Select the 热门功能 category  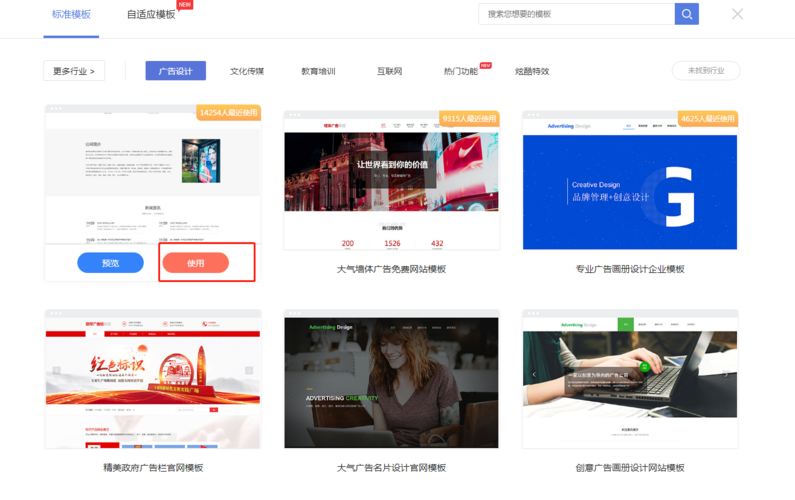point(460,71)
